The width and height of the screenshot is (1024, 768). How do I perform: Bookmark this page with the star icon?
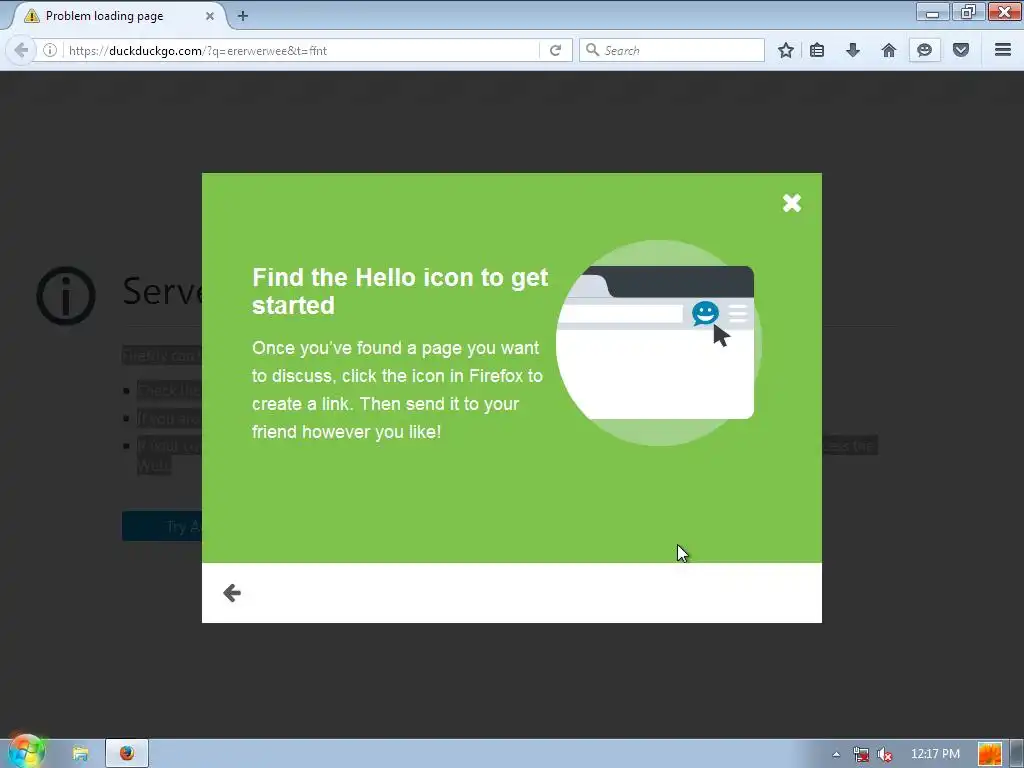coord(786,50)
